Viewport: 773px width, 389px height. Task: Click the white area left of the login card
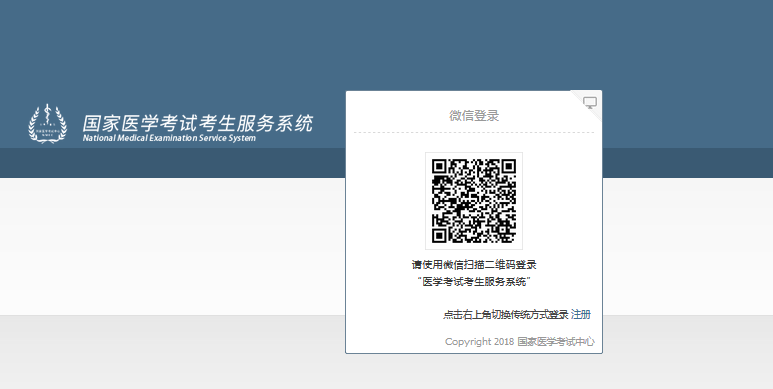(173, 247)
